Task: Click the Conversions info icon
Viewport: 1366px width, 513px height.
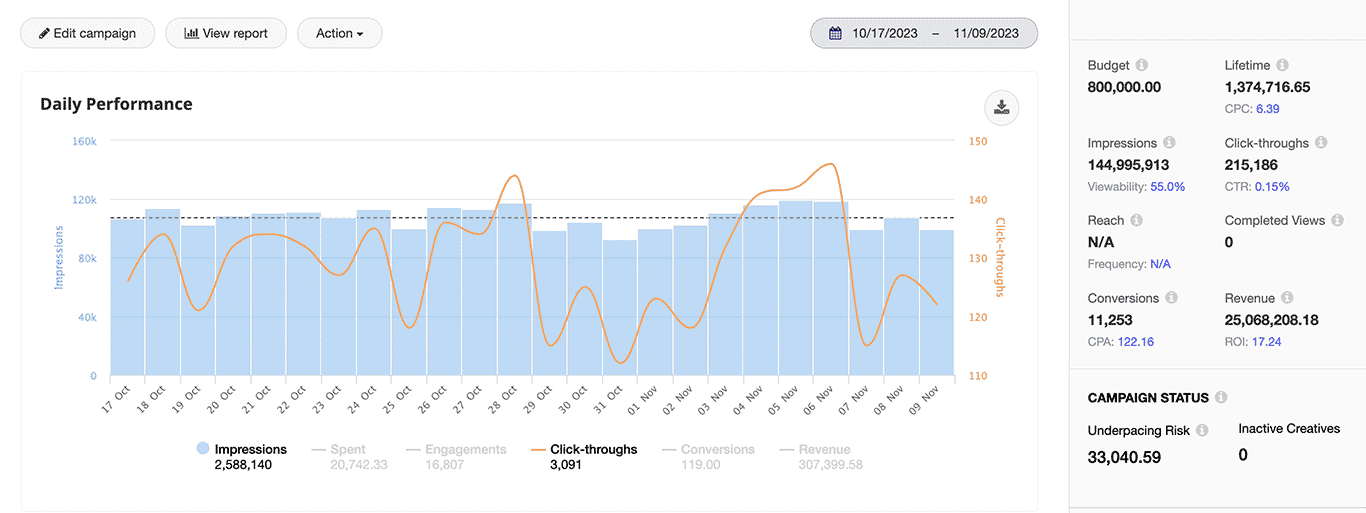Action: pos(1171,298)
